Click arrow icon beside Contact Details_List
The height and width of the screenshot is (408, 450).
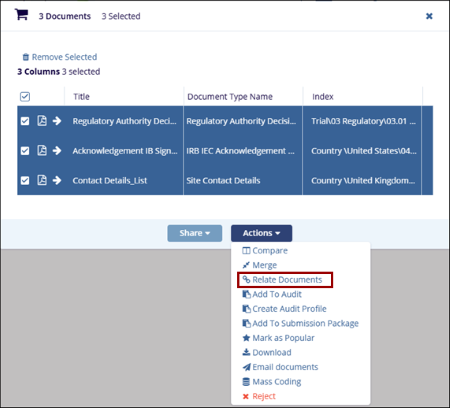point(57,180)
